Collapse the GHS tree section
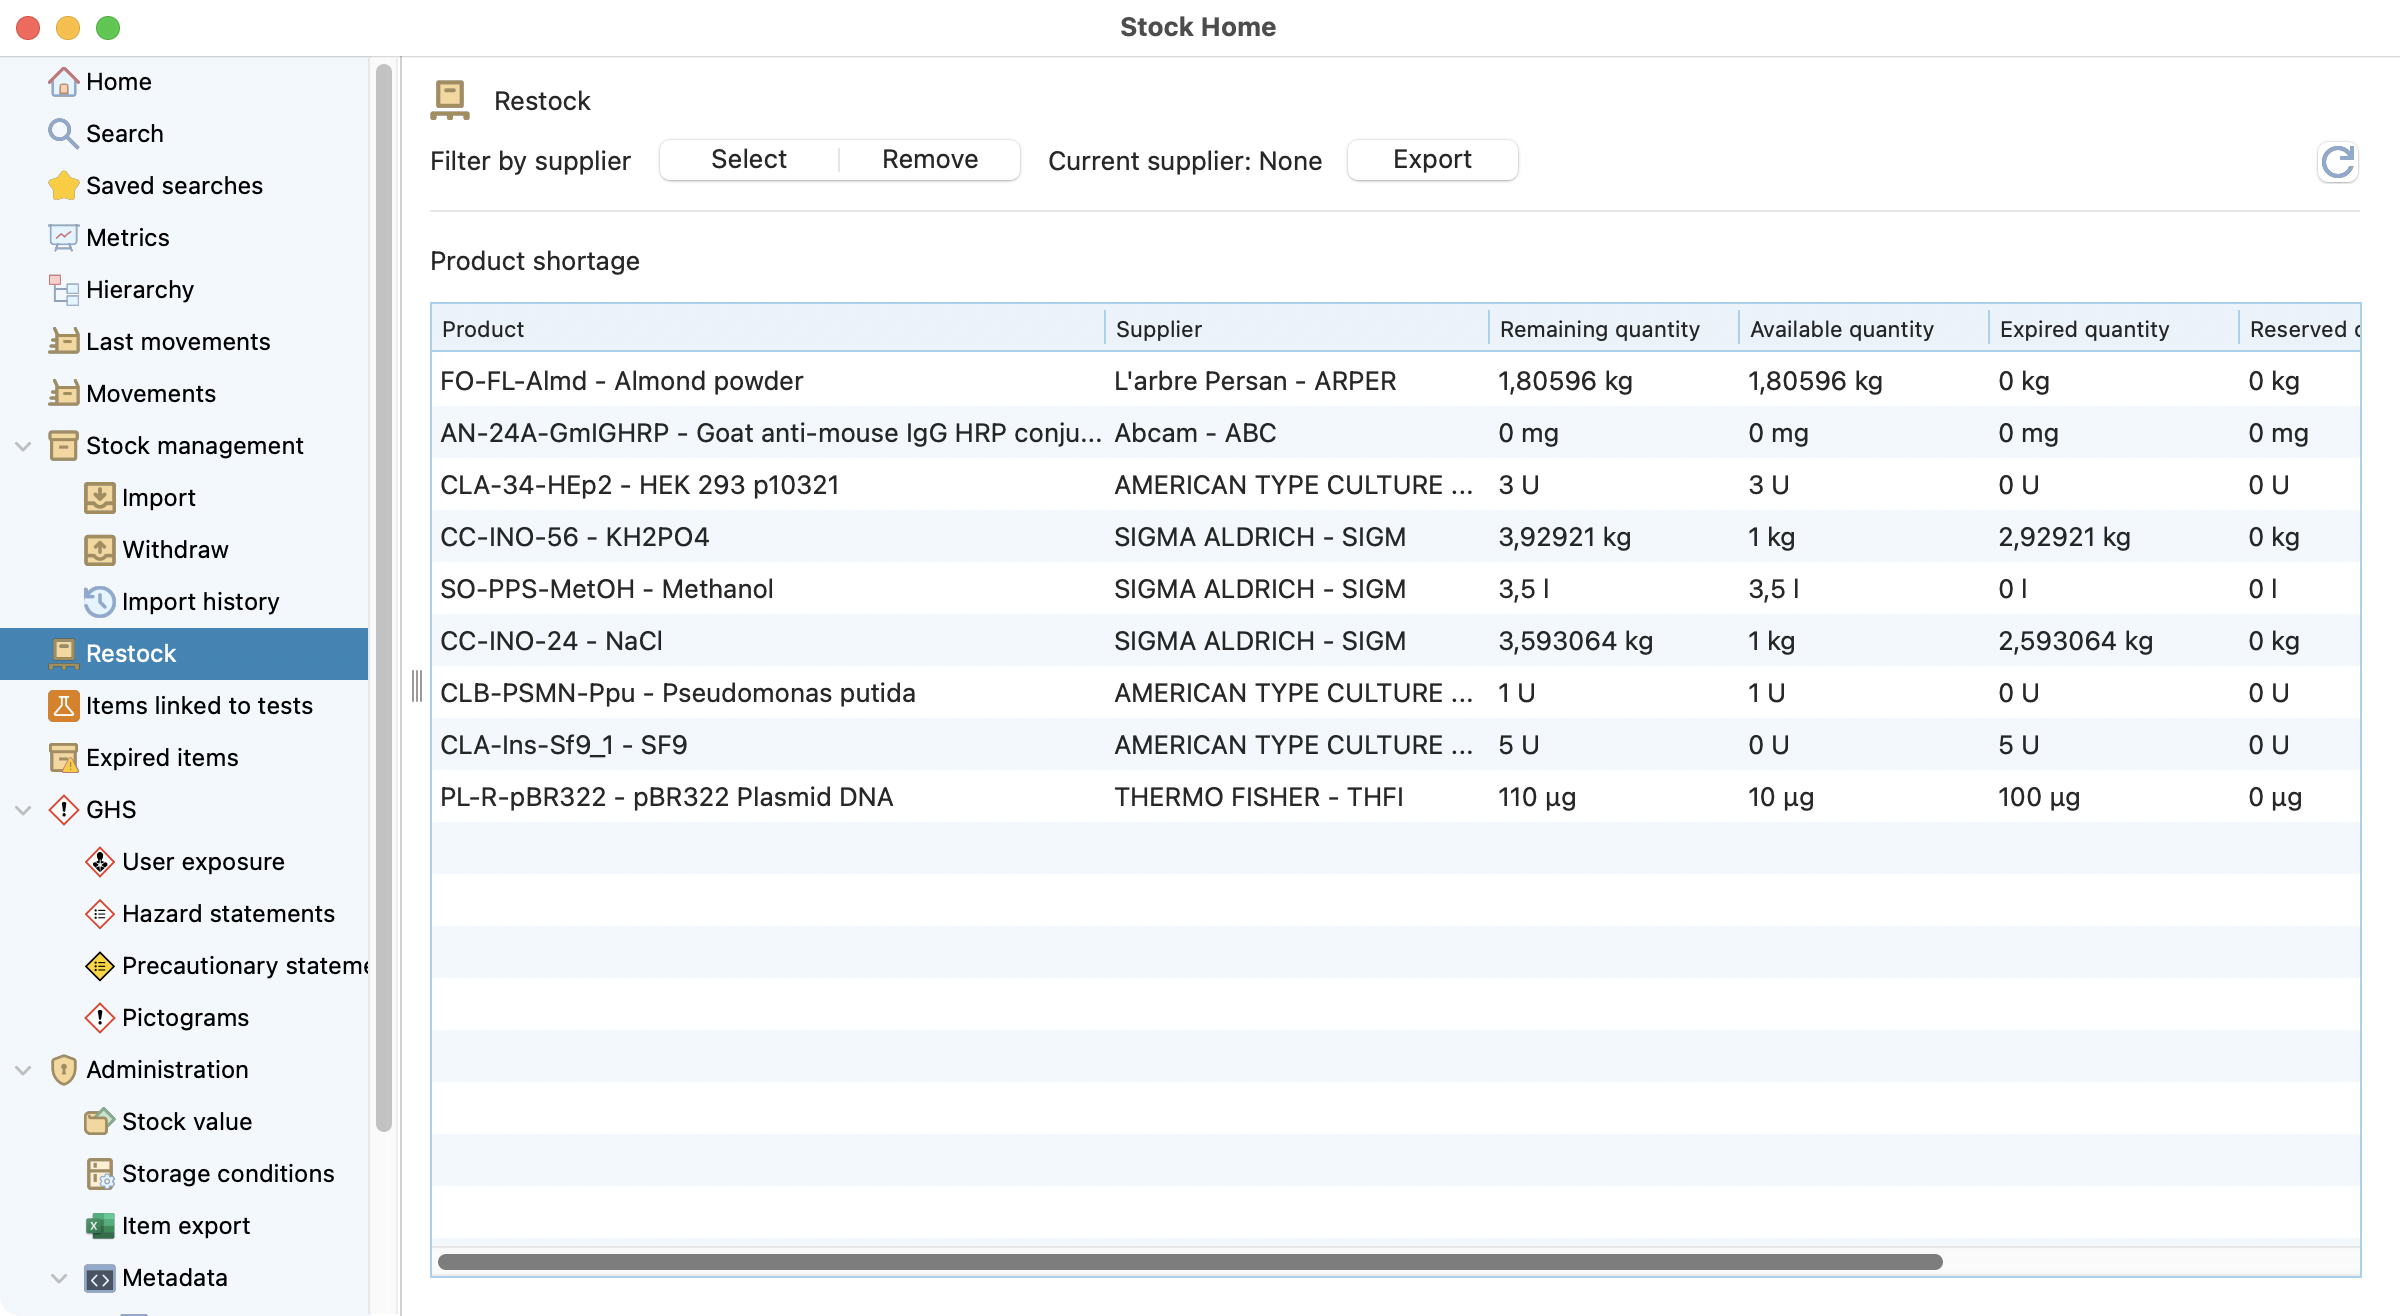 pos(23,810)
